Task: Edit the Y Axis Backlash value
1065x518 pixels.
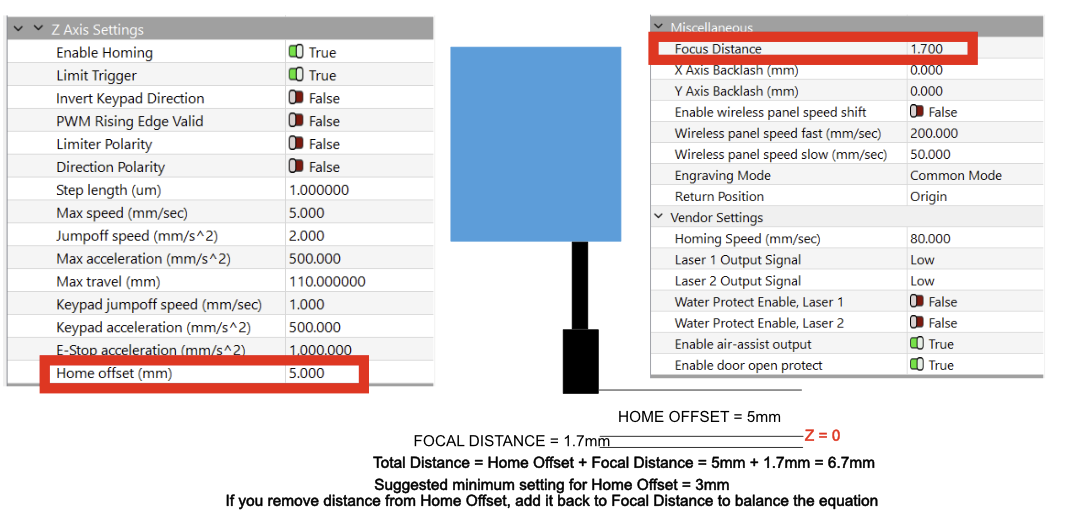Action: pos(925,91)
